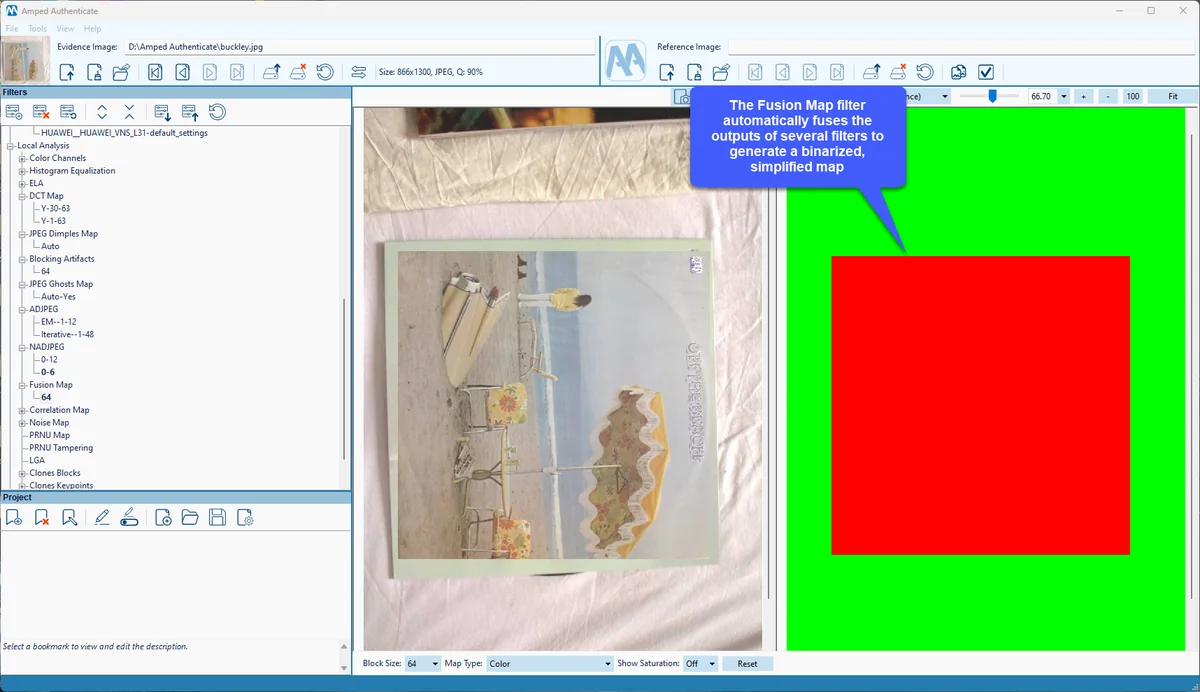Click the add bookmark icon in Project panel
The width and height of the screenshot is (1200, 692).
tap(14, 517)
